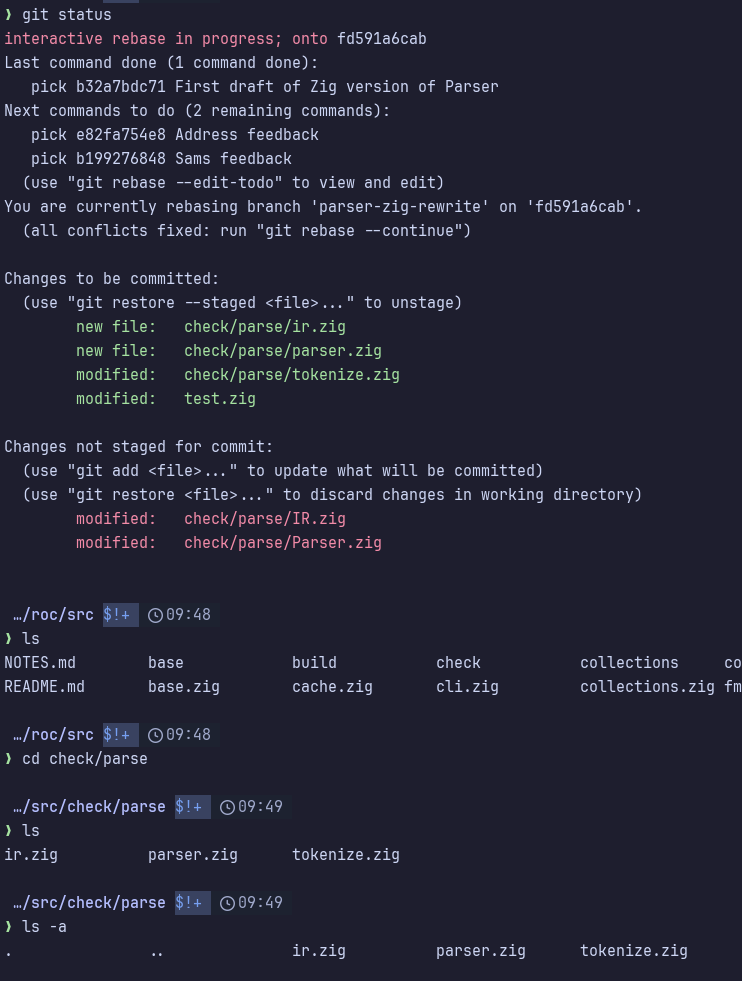Click unstaged file check/parse/IR.zig
The height and width of the screenshot is (981, 742).
point(265,519)
